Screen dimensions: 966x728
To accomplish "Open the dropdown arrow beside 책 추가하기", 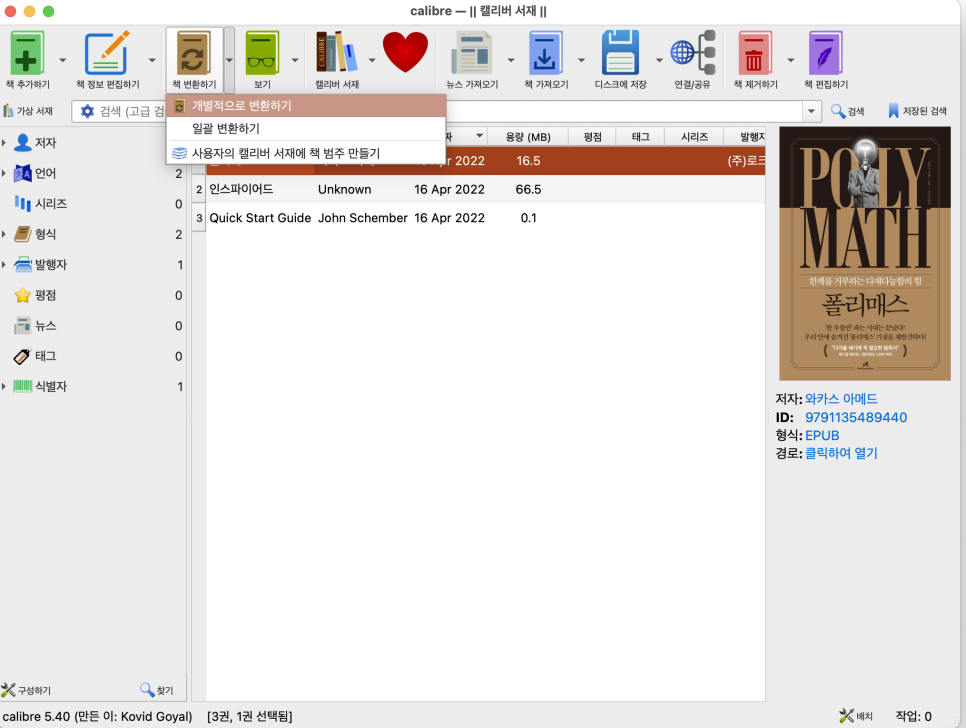I will tap(63, 60).
